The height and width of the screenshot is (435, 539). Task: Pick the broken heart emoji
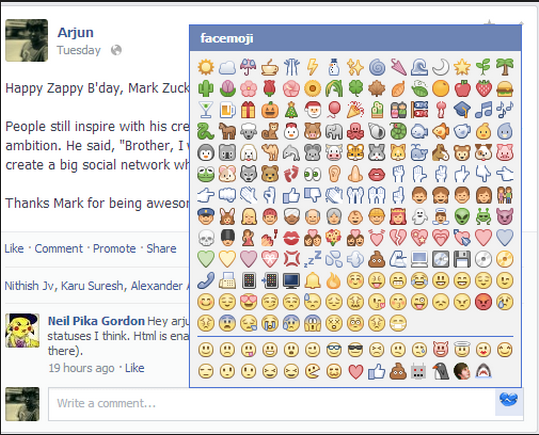pos(398,238)
